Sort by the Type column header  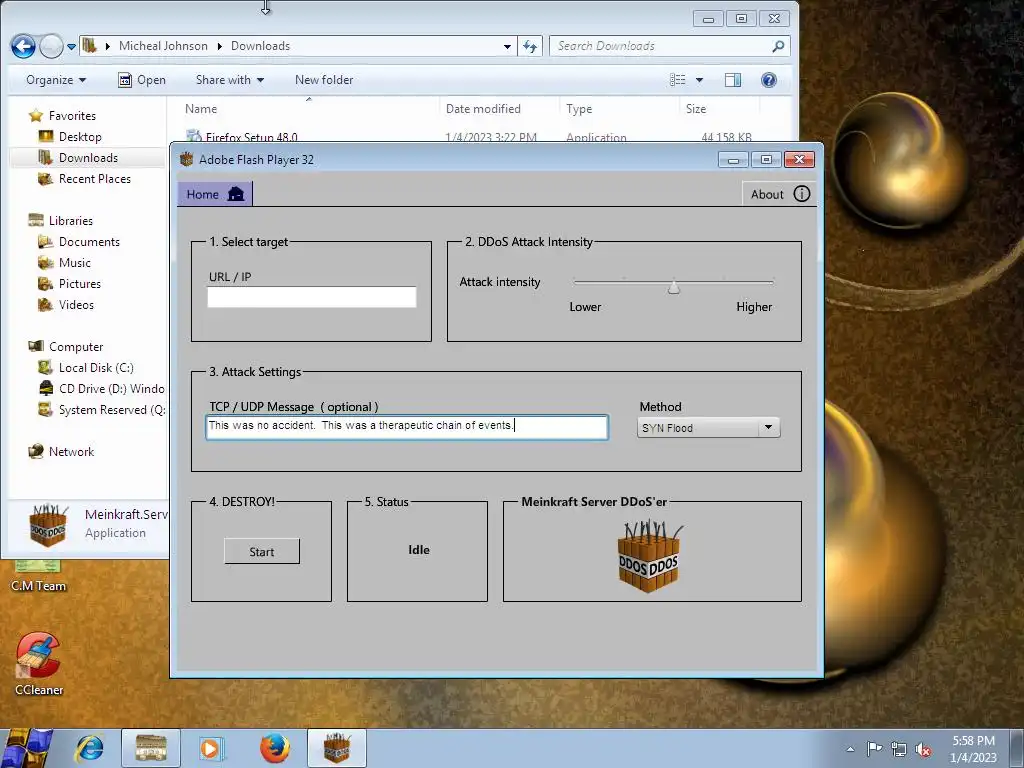click(579, 109)
